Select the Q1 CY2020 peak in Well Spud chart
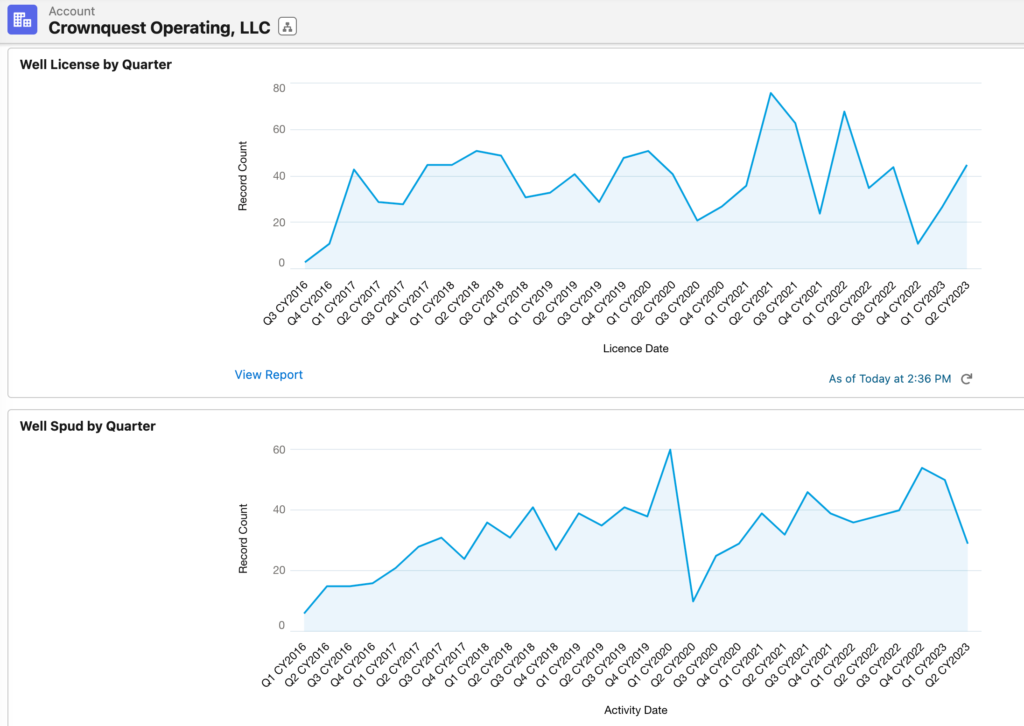This screenshot has width=1024, height=726. (x=670, y=450)
